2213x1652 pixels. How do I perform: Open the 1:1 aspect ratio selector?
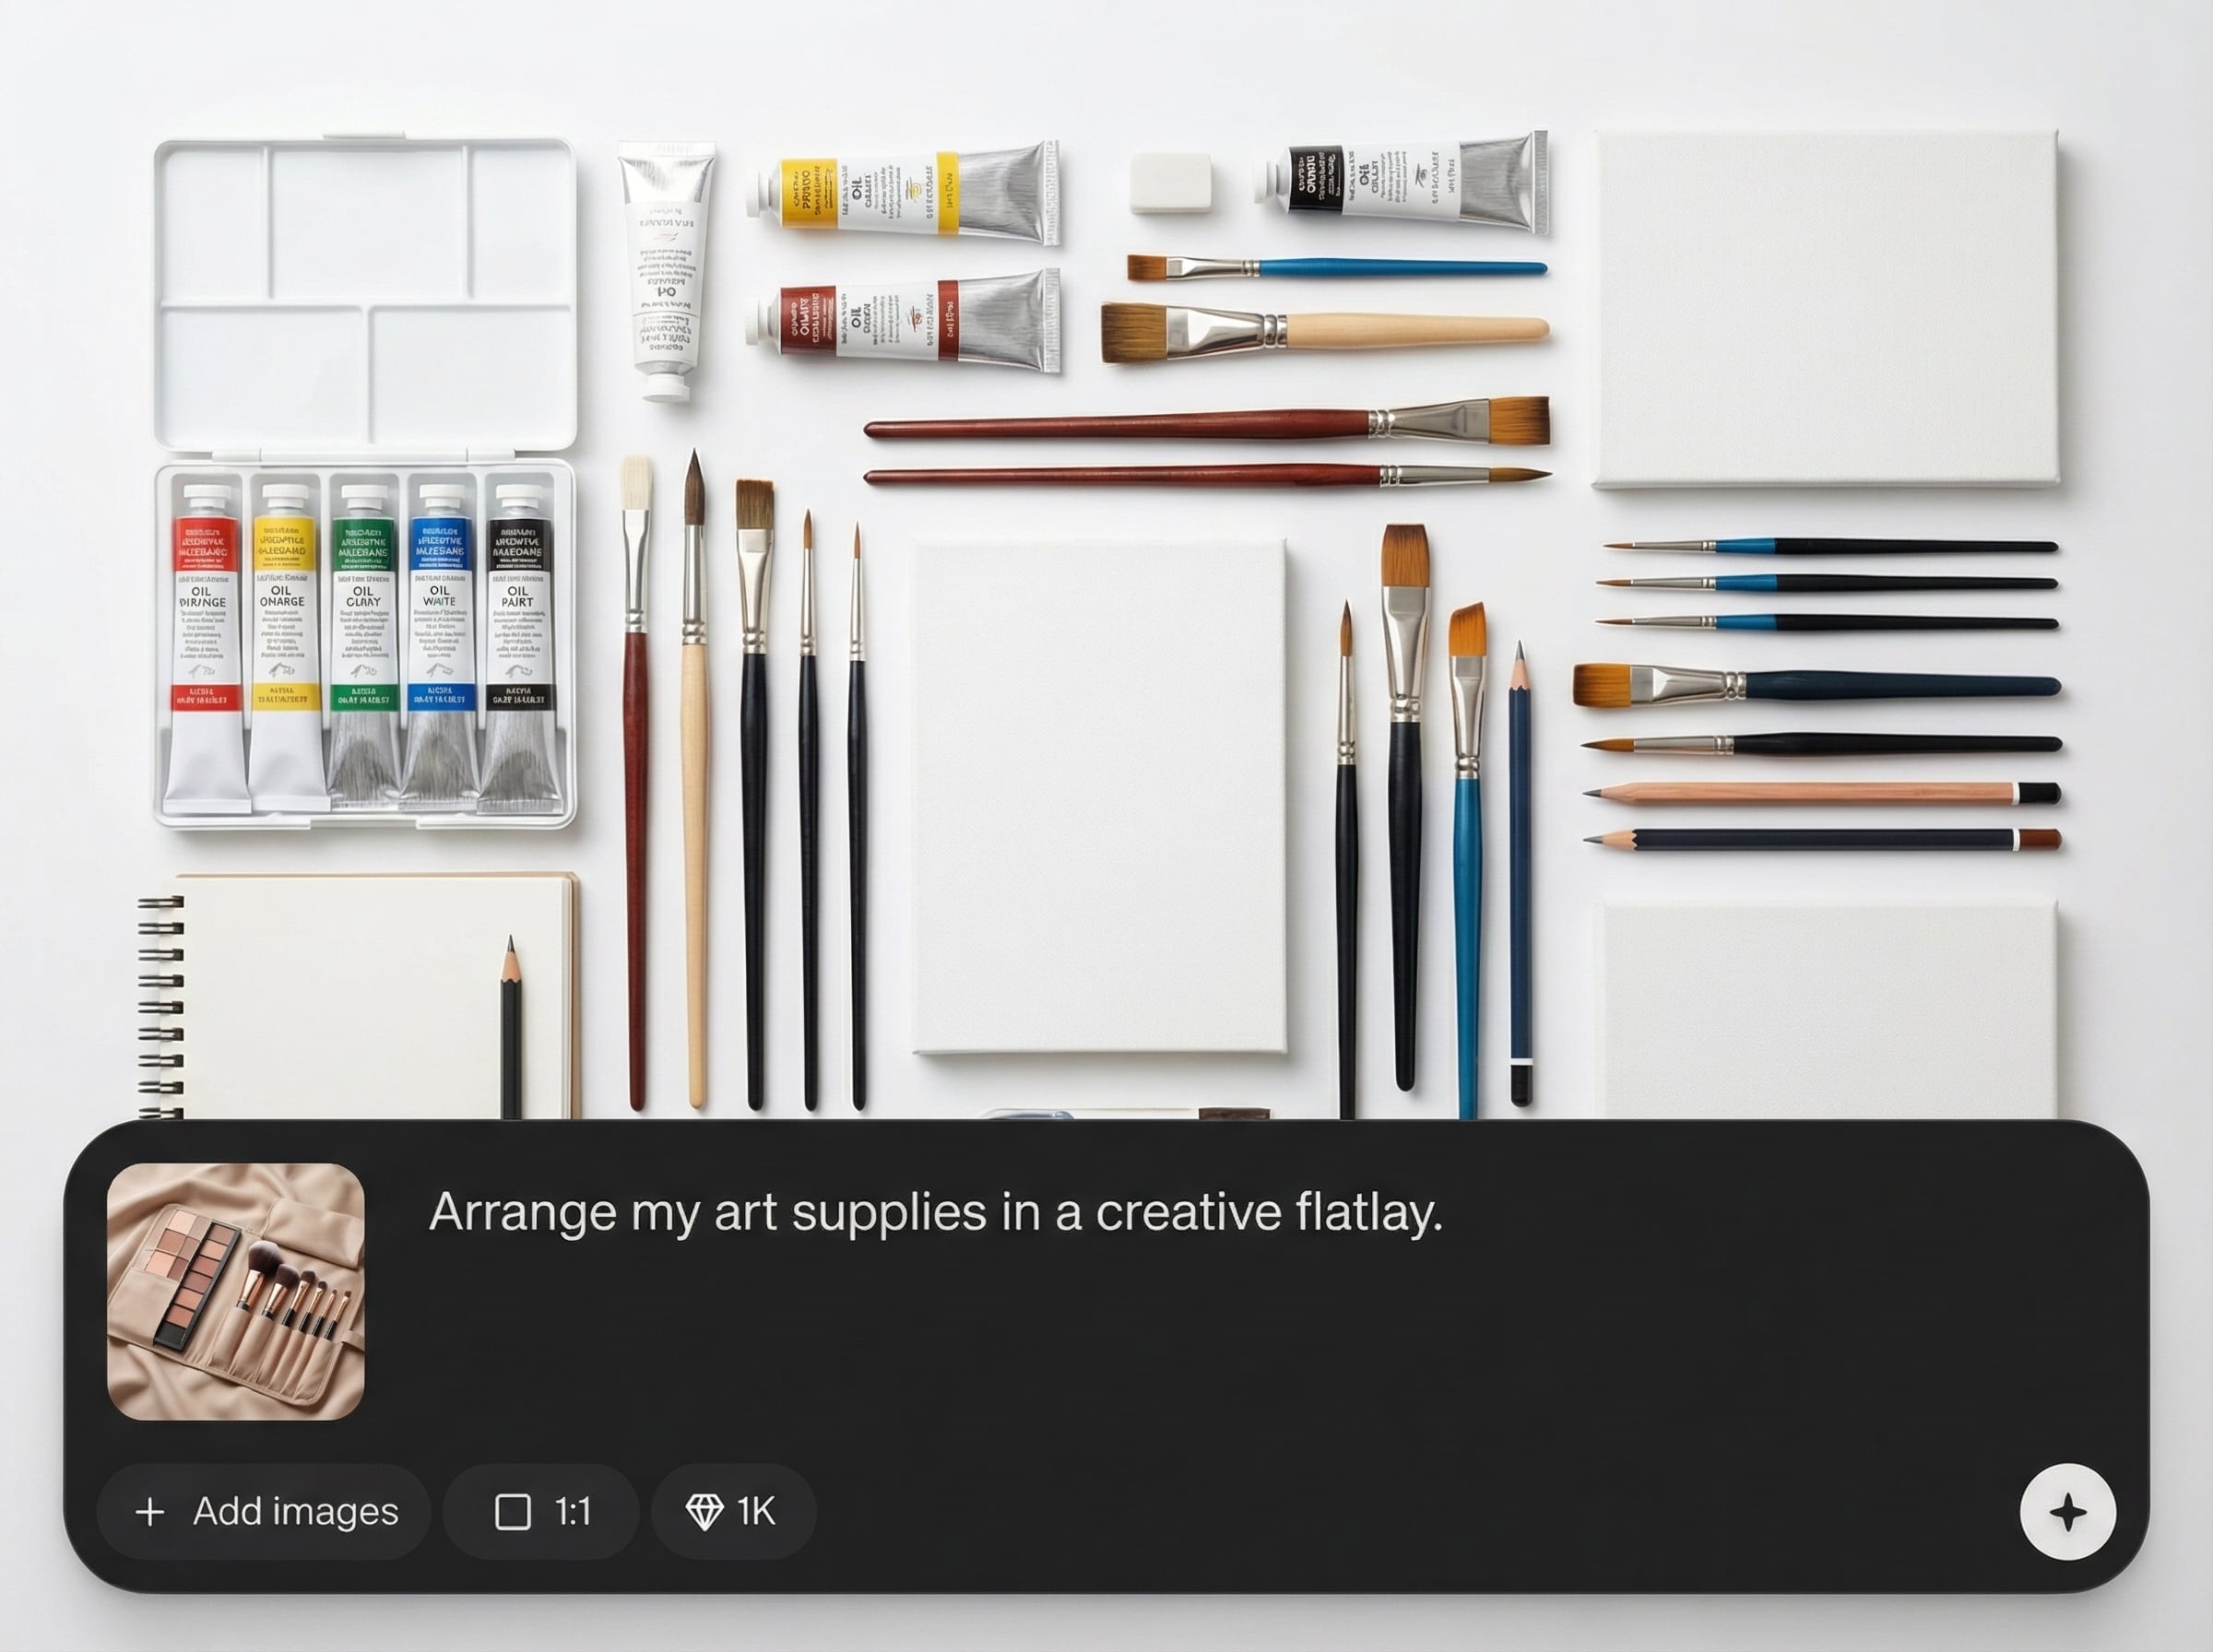coord(541,1511)
